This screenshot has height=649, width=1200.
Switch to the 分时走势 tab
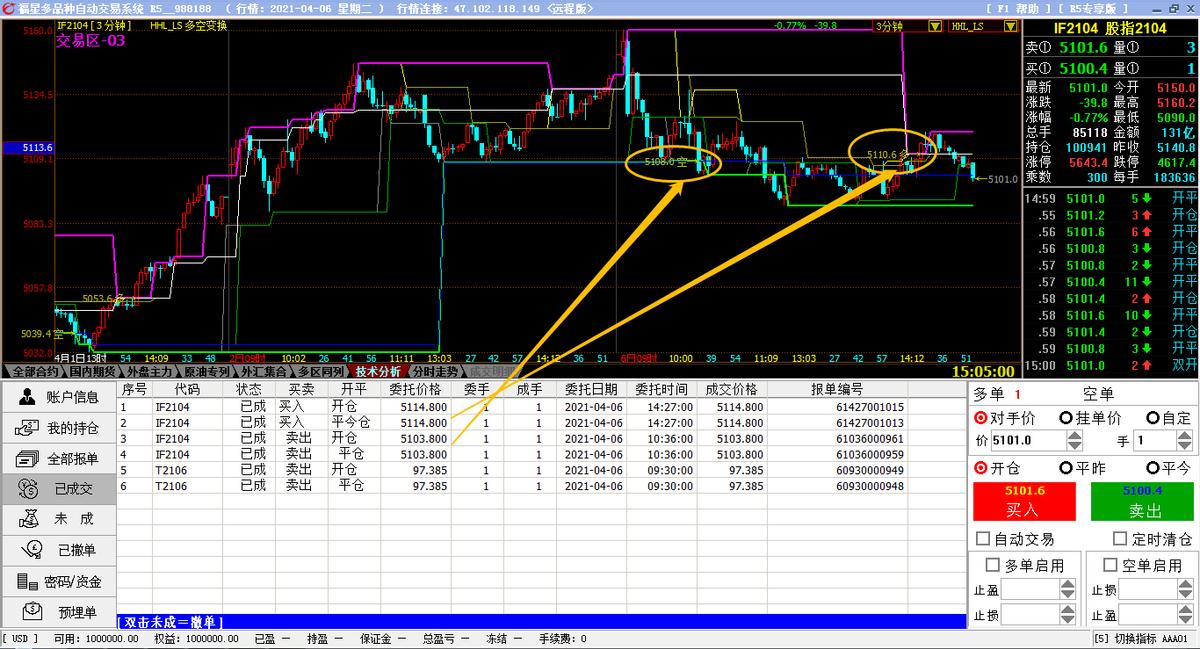[x=437, y=371]
